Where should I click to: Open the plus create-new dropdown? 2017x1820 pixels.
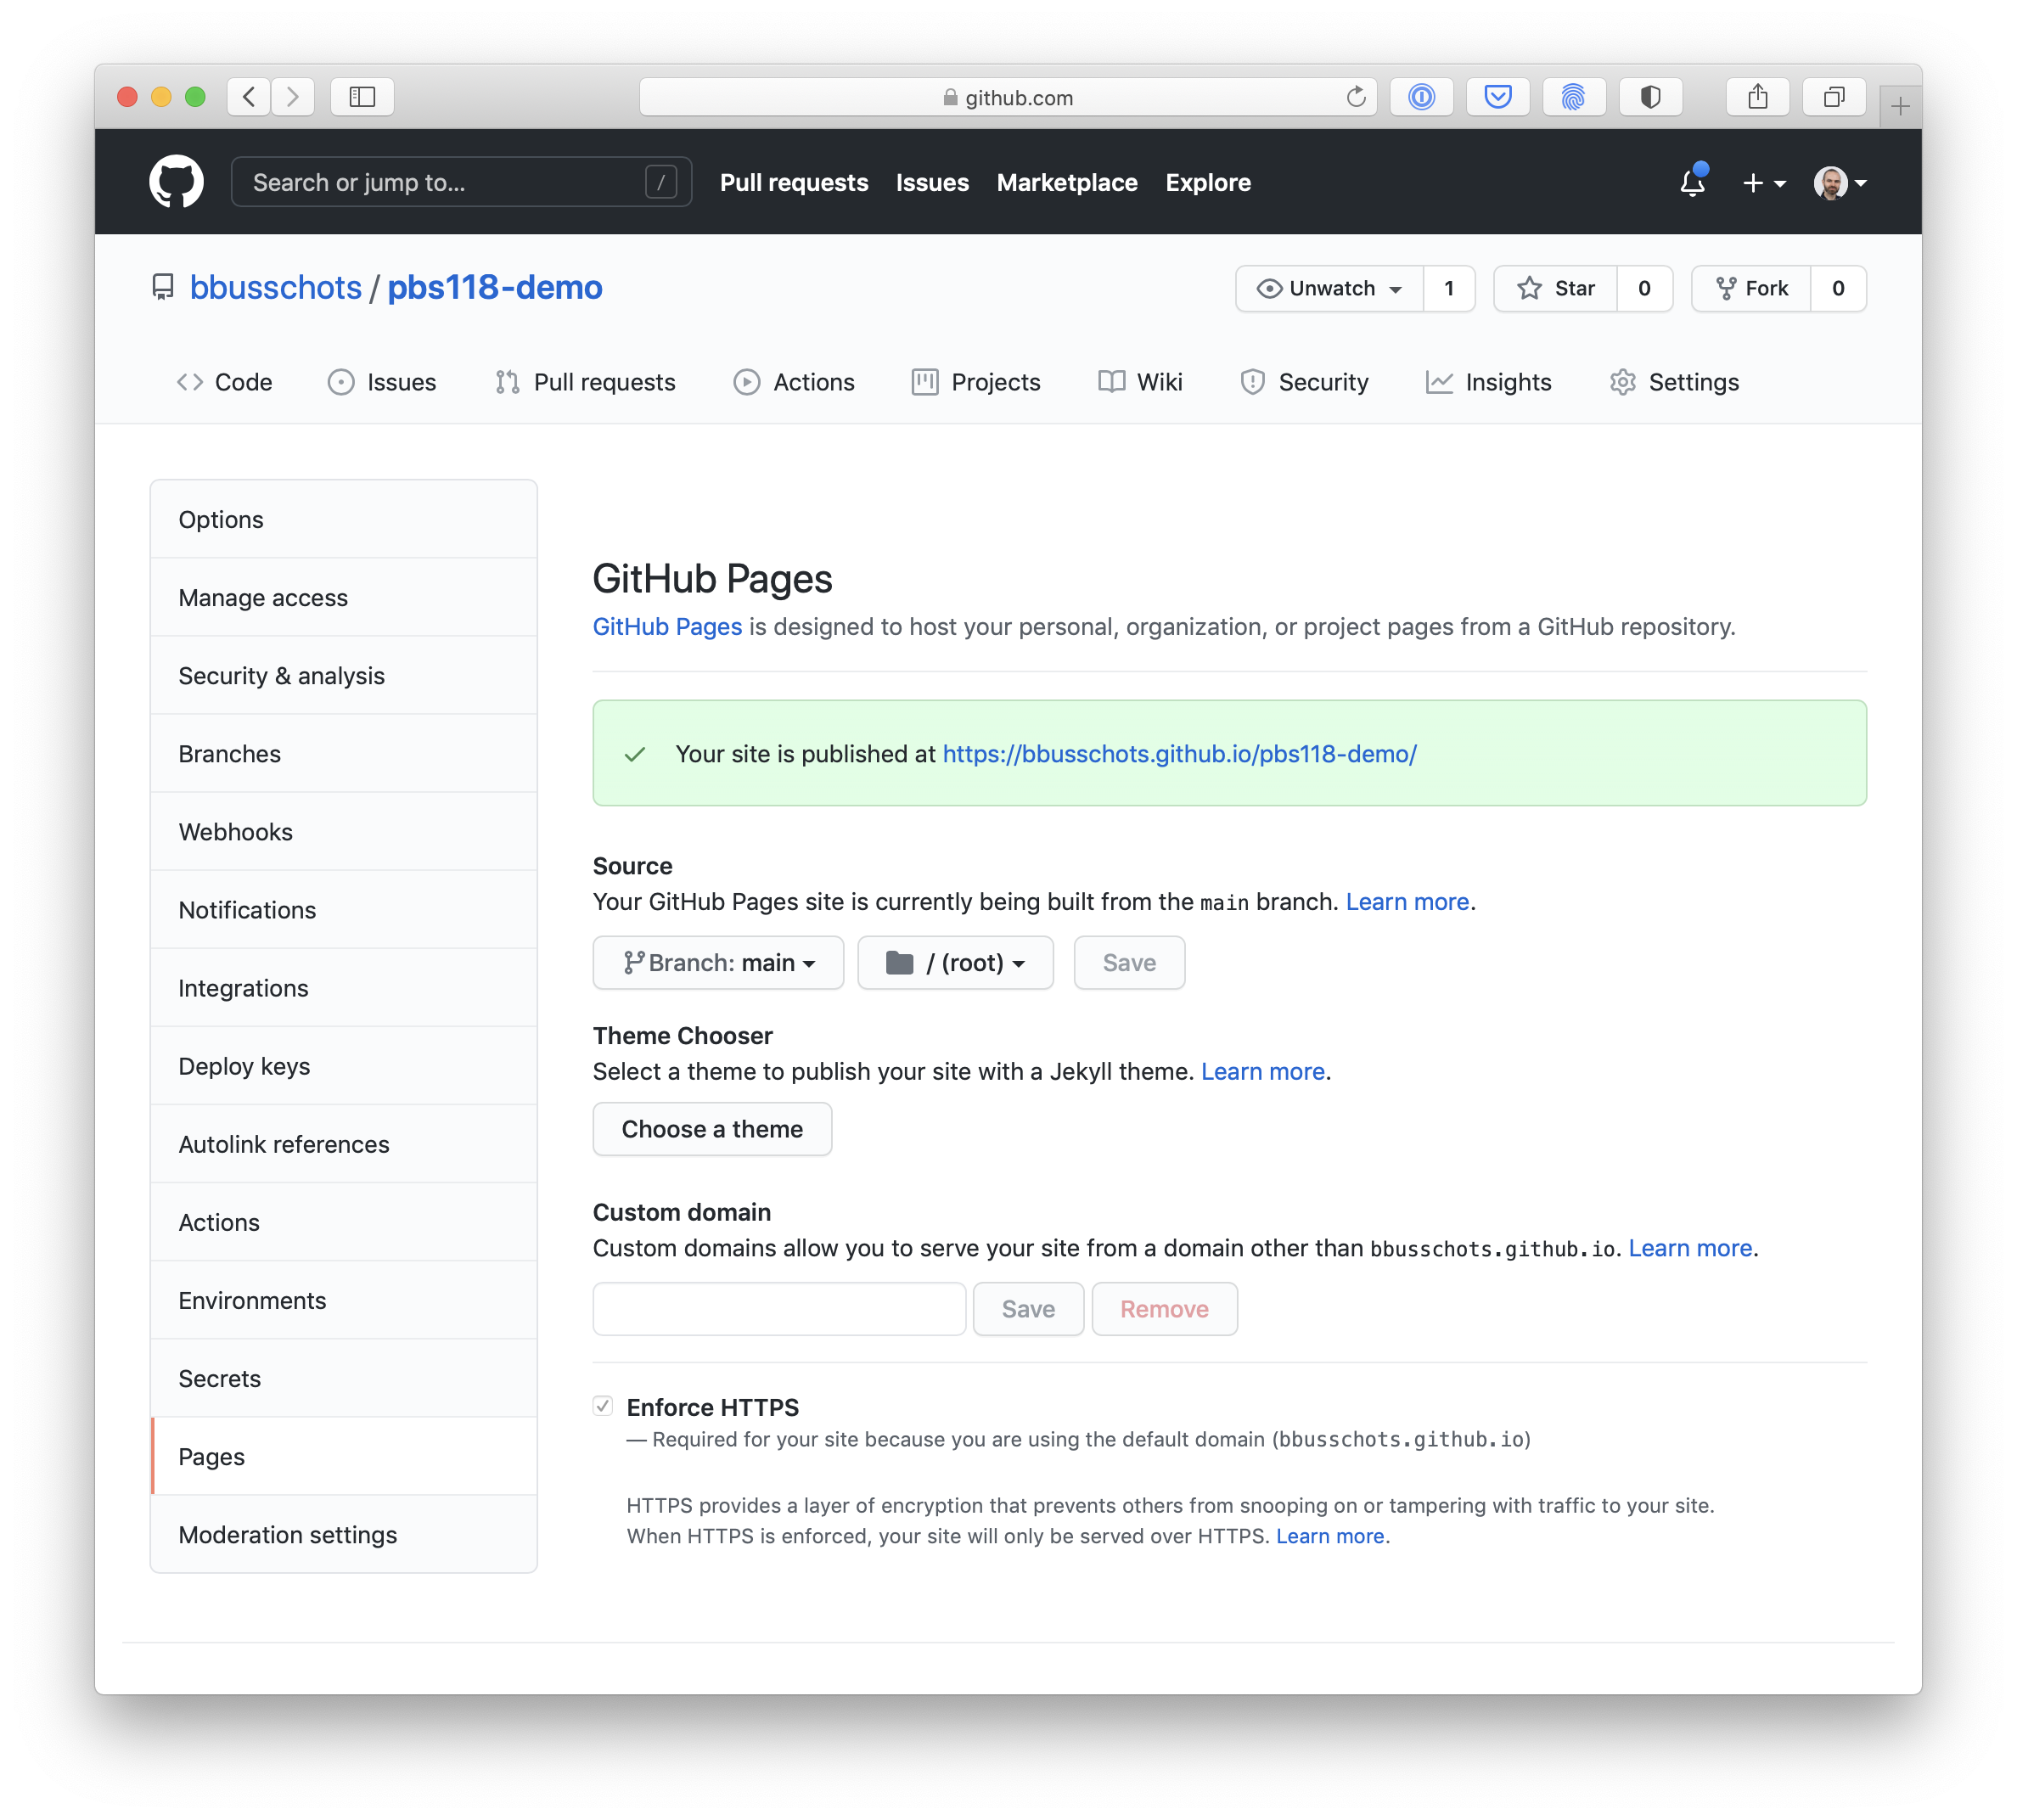(x=1763, y=183)
